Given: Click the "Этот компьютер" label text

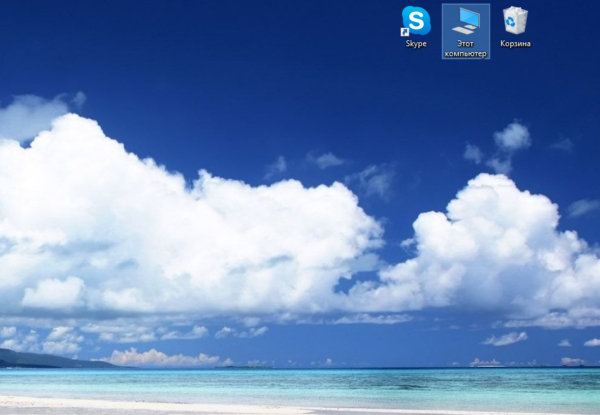Looking at the screenshot, I should click(x=466, y=49).
